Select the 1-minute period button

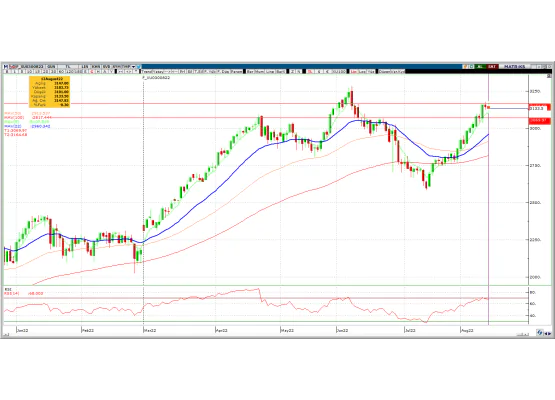click(x=15, y=71)
